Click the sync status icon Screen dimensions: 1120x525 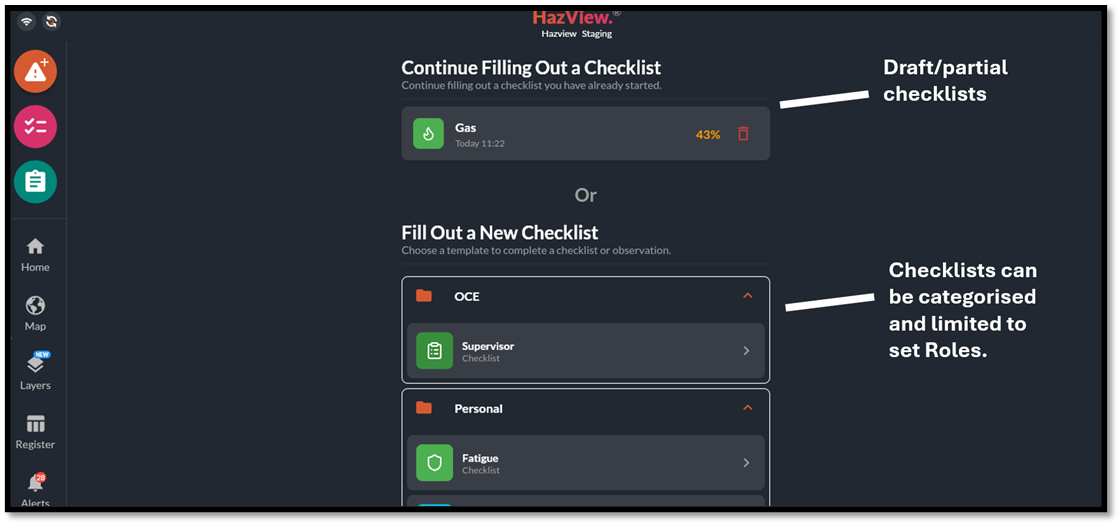tap(51, 21)
